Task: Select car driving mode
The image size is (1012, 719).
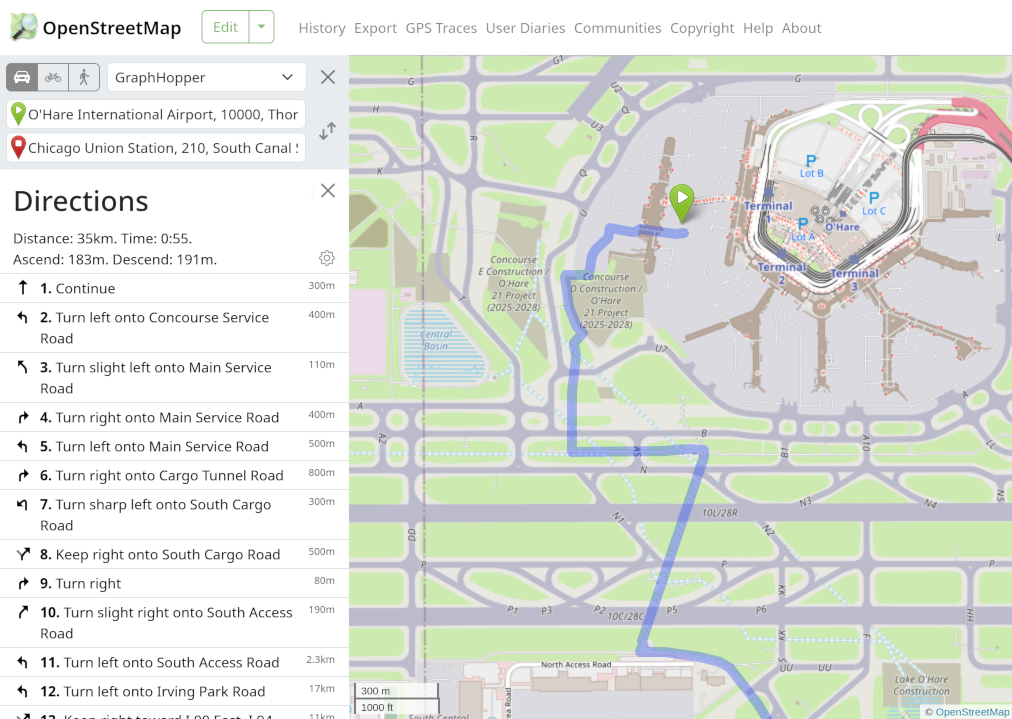Action: [22, 77]
